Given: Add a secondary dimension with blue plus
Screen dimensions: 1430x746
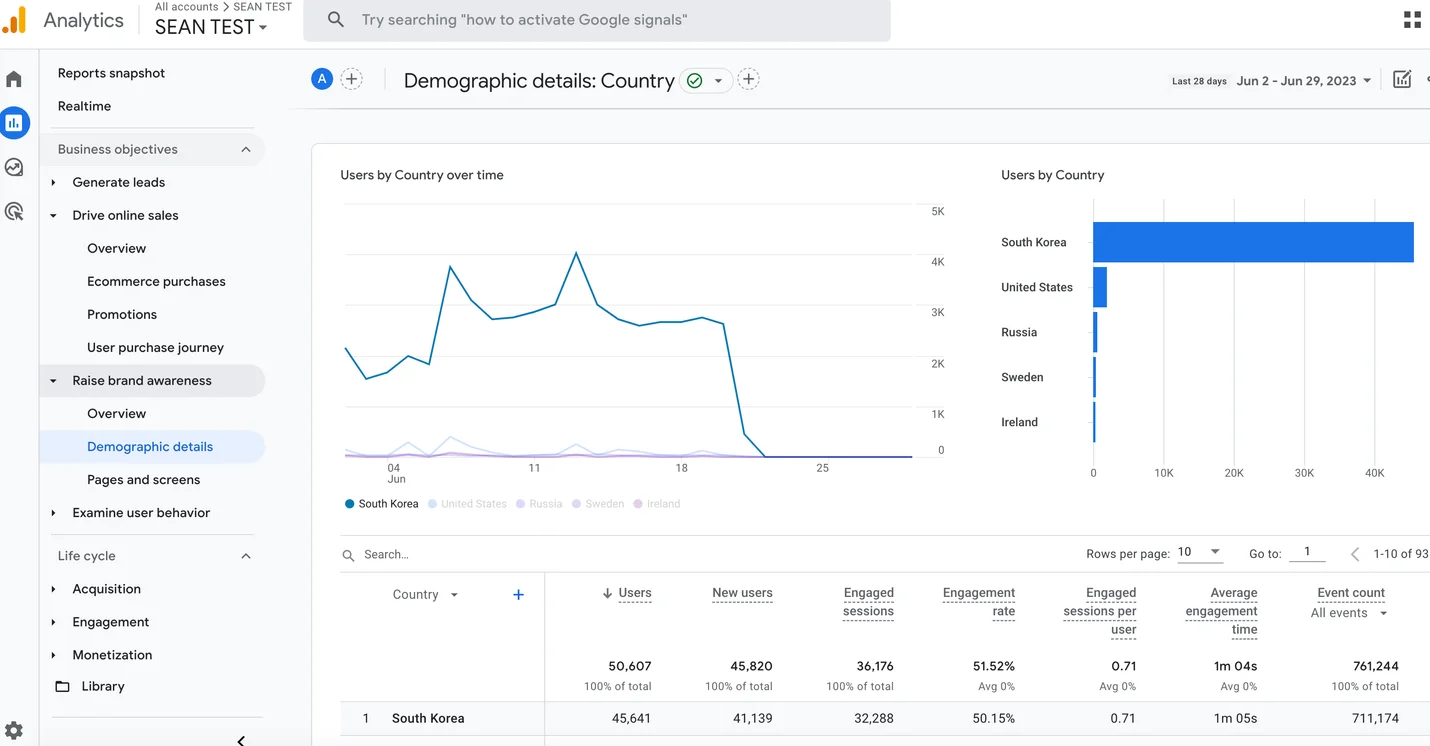Looking at the screenshot, I should pyautogui.click(x=518, y=595).
